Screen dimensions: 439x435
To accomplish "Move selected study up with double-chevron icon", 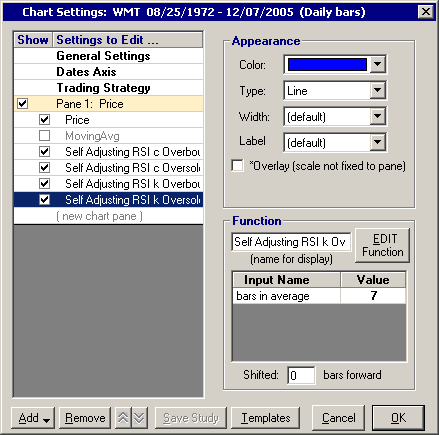I will [x=123, y=418].
